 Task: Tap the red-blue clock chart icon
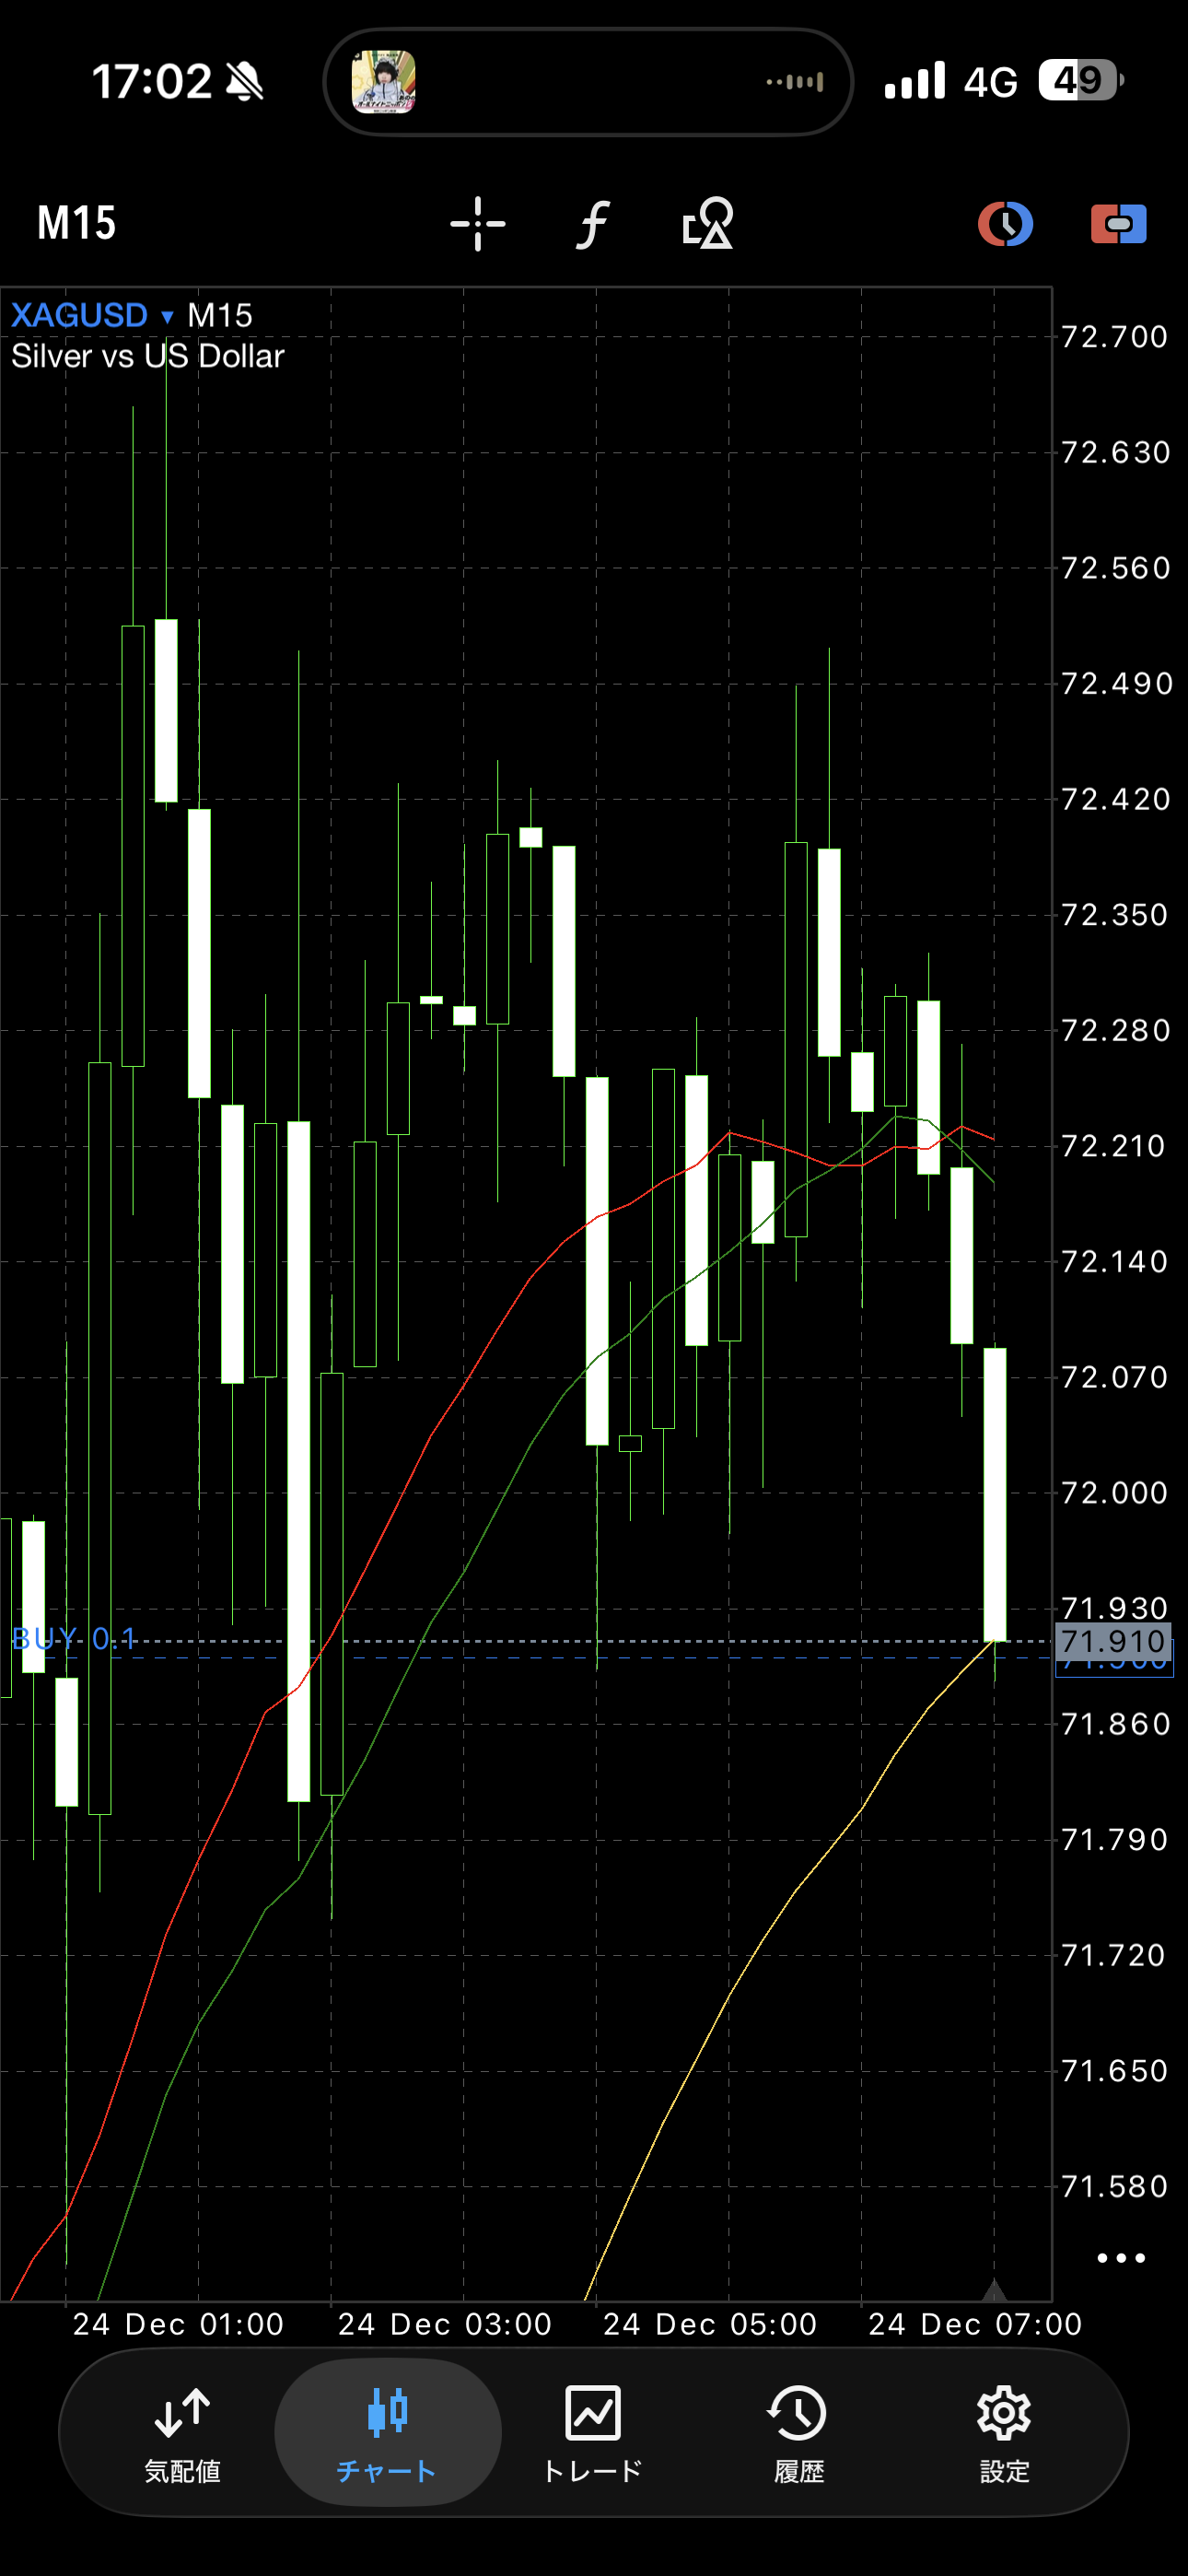point(1005,223)
